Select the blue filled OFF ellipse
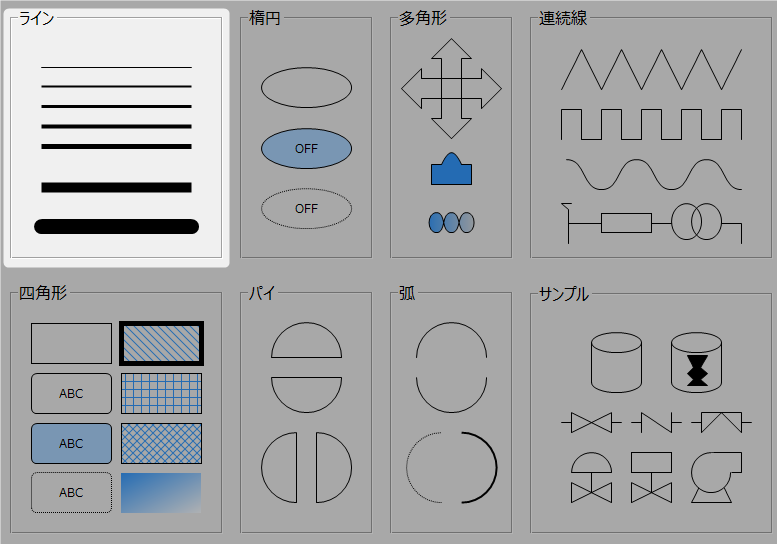 click(x=306, y=148)
